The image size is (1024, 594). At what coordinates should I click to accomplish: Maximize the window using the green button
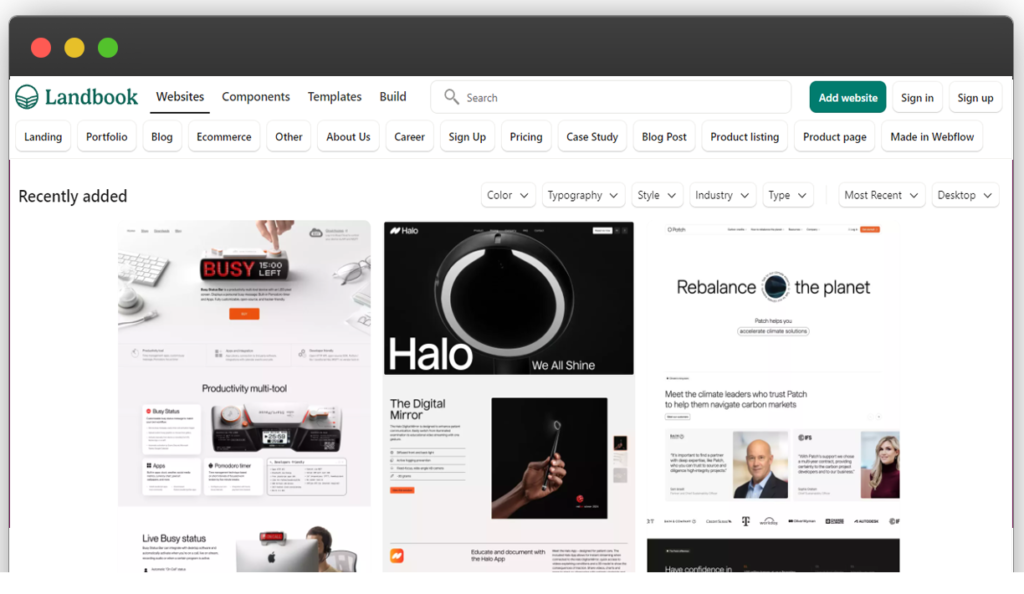click(108, 48)
